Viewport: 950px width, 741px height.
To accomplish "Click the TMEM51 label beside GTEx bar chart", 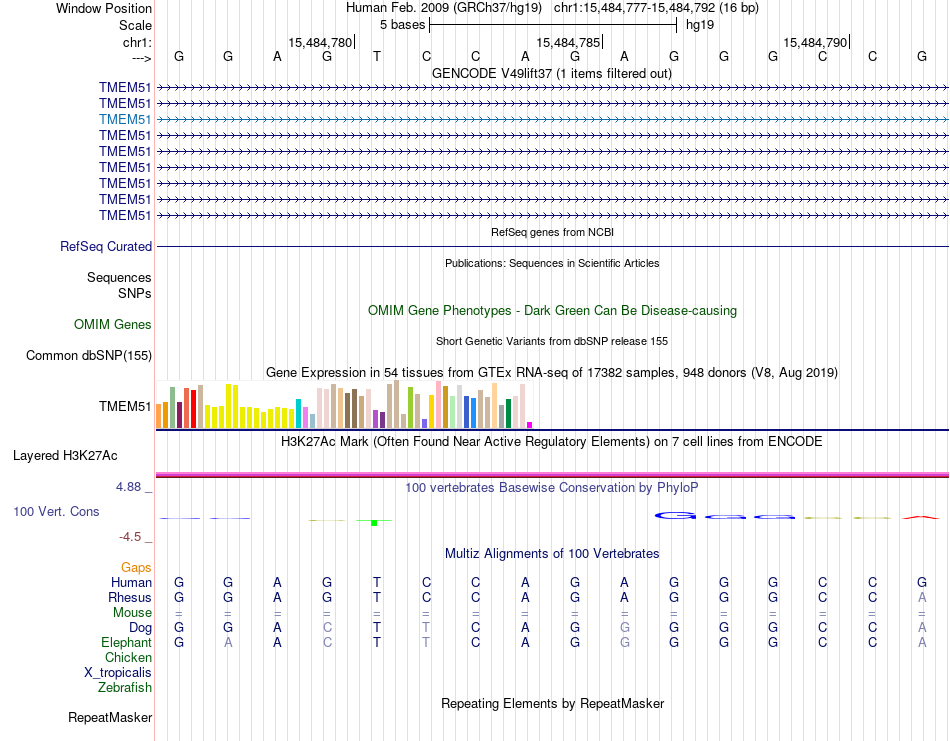I will coord(125,406).
